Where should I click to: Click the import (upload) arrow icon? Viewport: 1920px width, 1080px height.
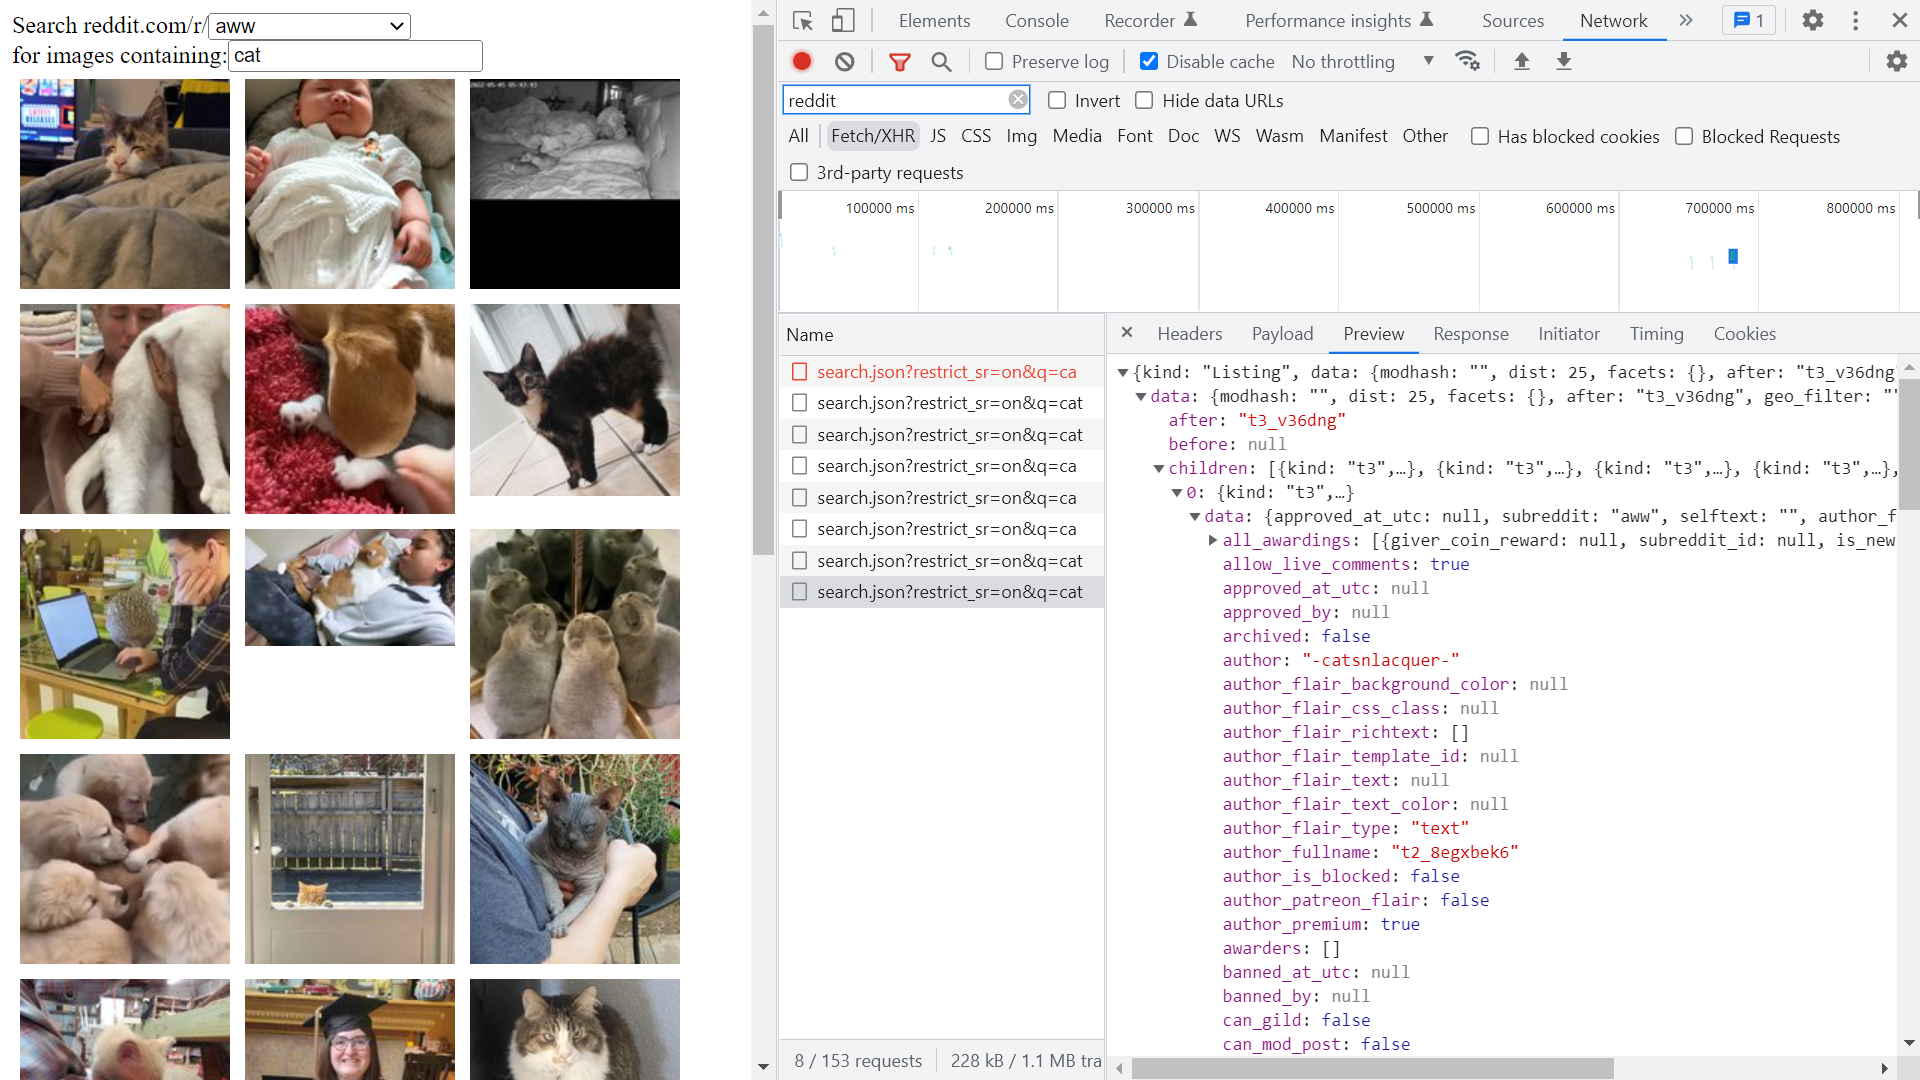(x=1520, y=61)
